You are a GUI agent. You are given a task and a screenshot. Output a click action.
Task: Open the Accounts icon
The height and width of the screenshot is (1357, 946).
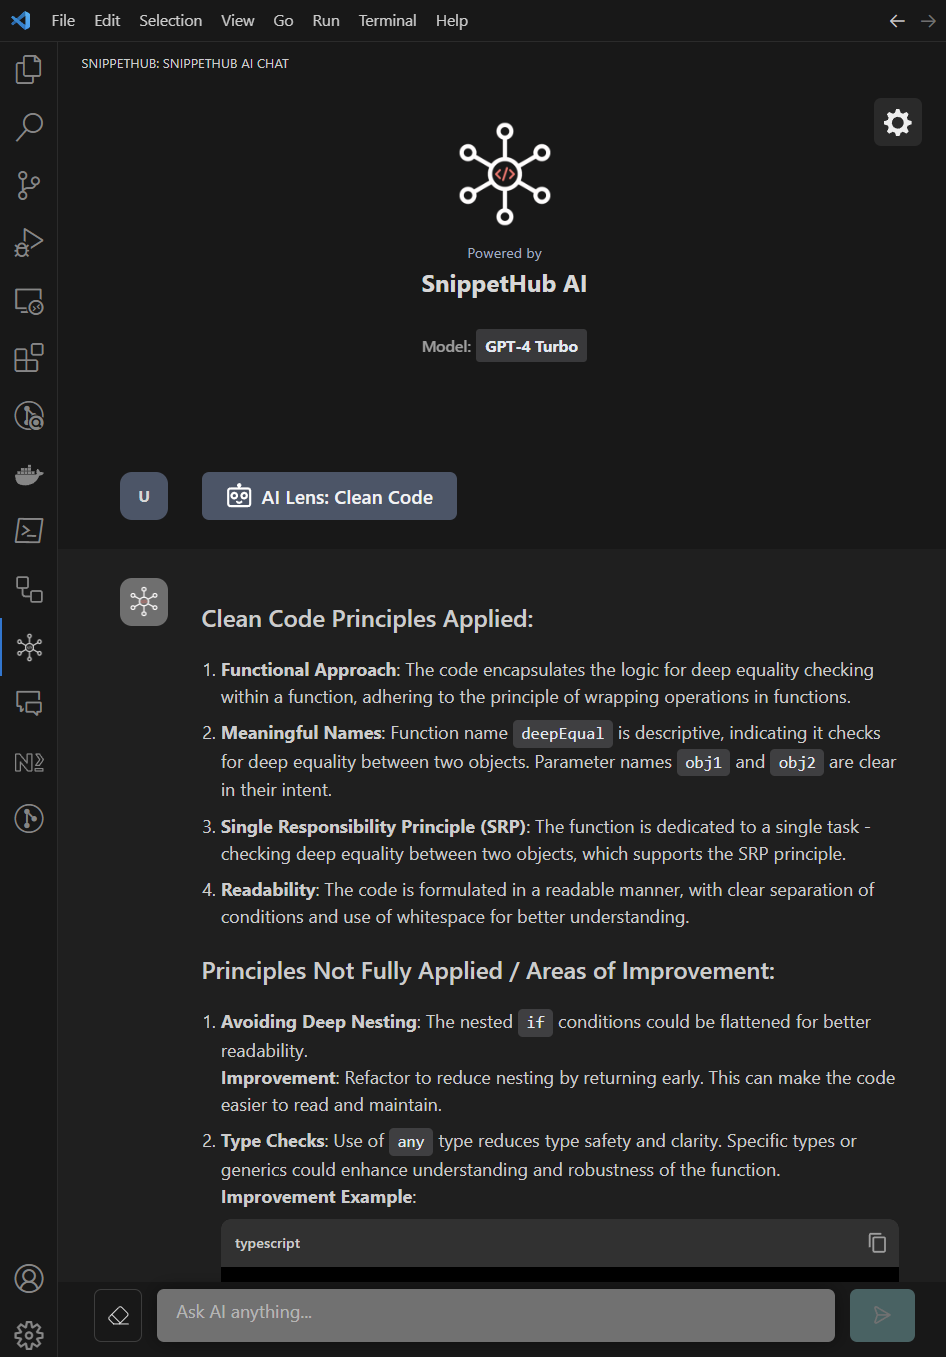[29, 1278]
